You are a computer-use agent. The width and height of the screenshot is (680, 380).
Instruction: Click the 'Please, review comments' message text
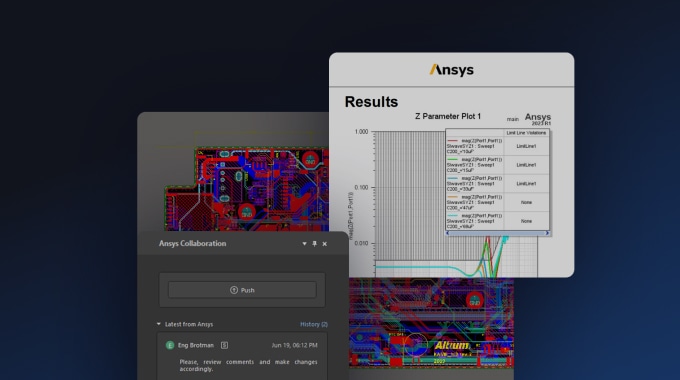(248, 365)
